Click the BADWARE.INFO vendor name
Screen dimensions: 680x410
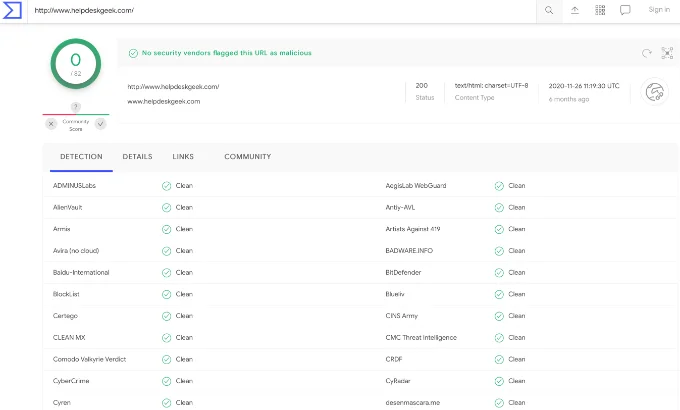[x=409, y=251]
